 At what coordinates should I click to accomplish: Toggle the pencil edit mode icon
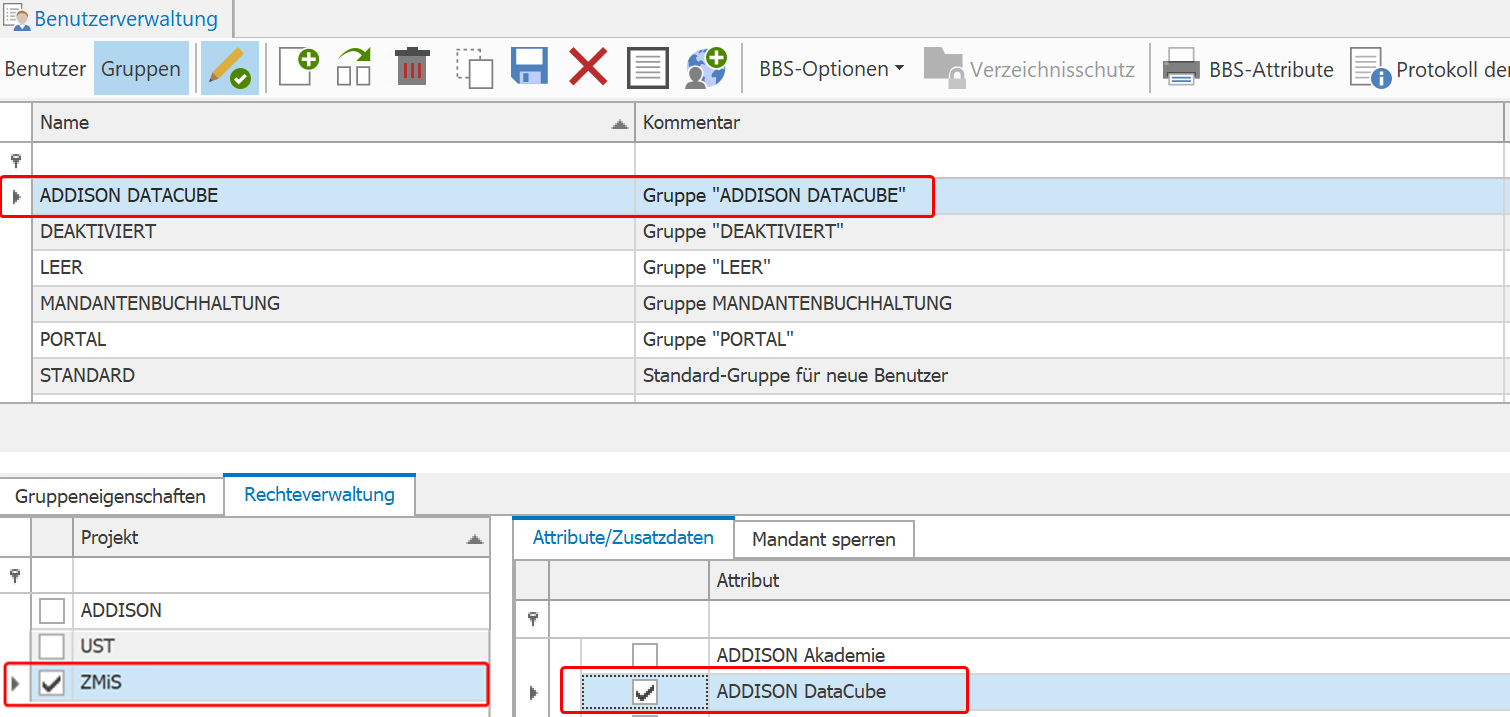pyautogui.click(x=230, y=68)
